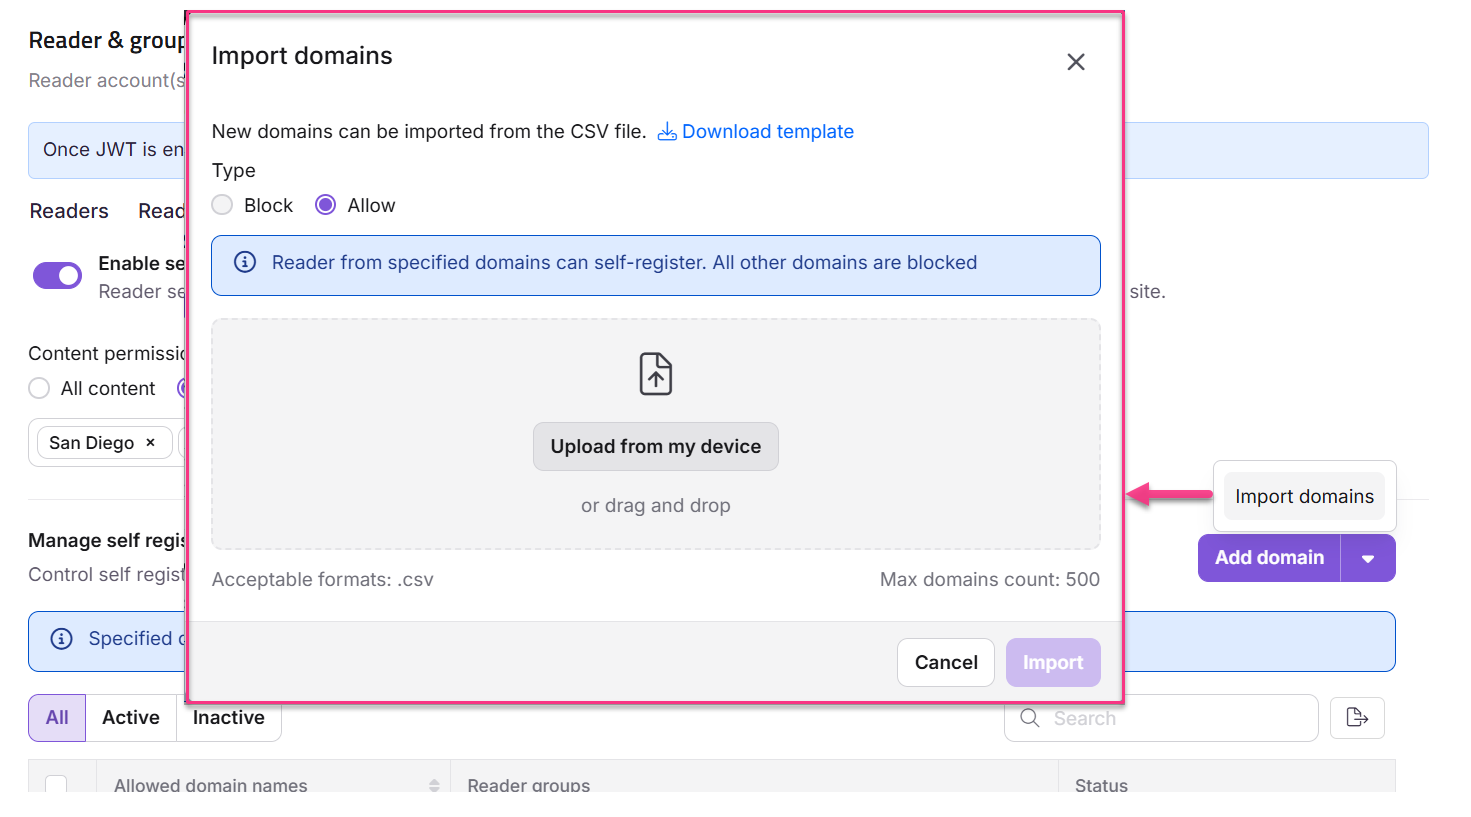The height and width of the screenshot is (817, 1471).
Task: Click the download icon beside Download template
Action: [666, 131]
